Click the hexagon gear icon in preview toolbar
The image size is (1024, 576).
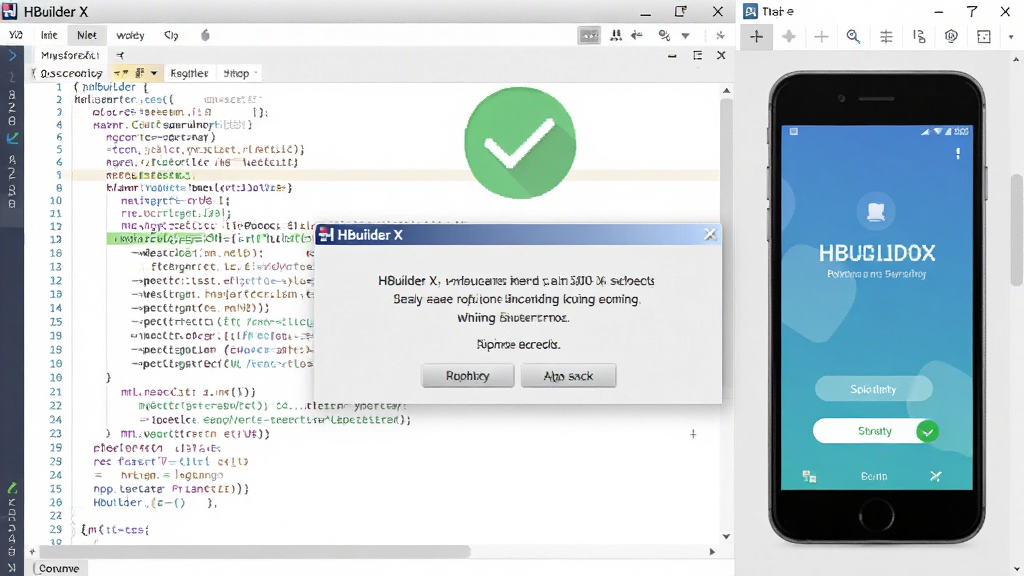click(x=951, y=37)
